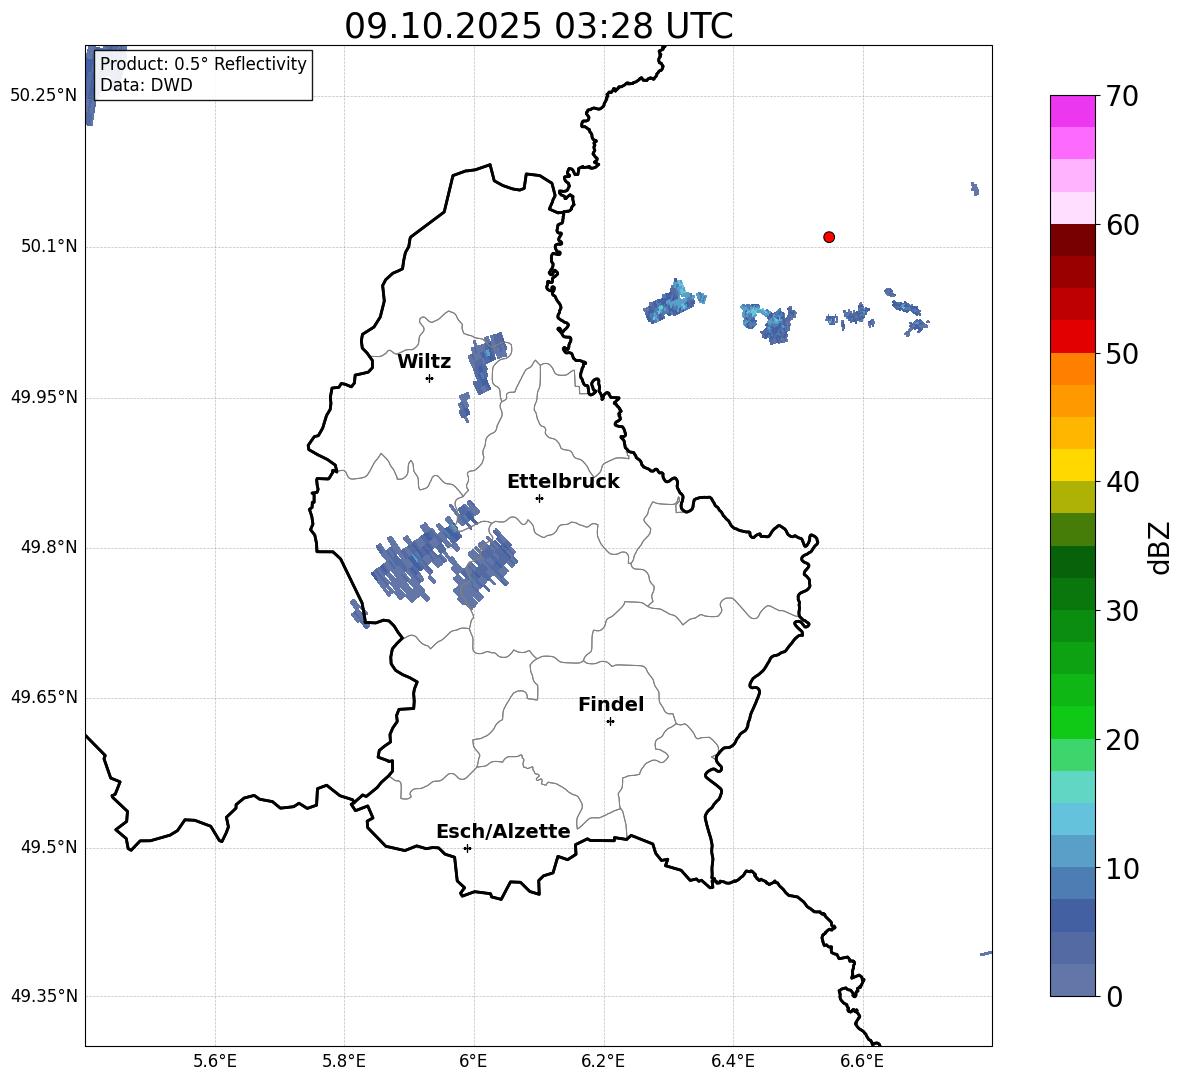Click the 70 value on colorbar
1184x1081 pixels.
pos(1122,96)
